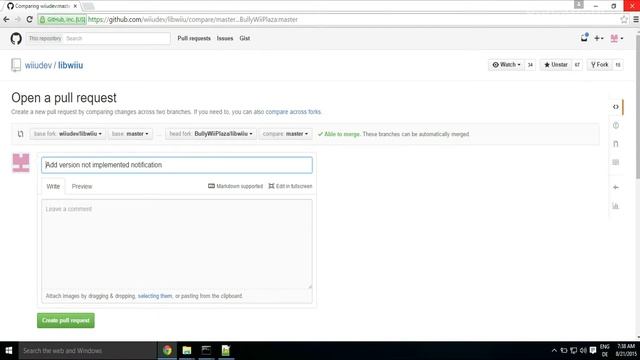Open the Pulse icon in the right sidebar
Image resolution: width=640 pixels, height=360 pixels.
point(616,187)
